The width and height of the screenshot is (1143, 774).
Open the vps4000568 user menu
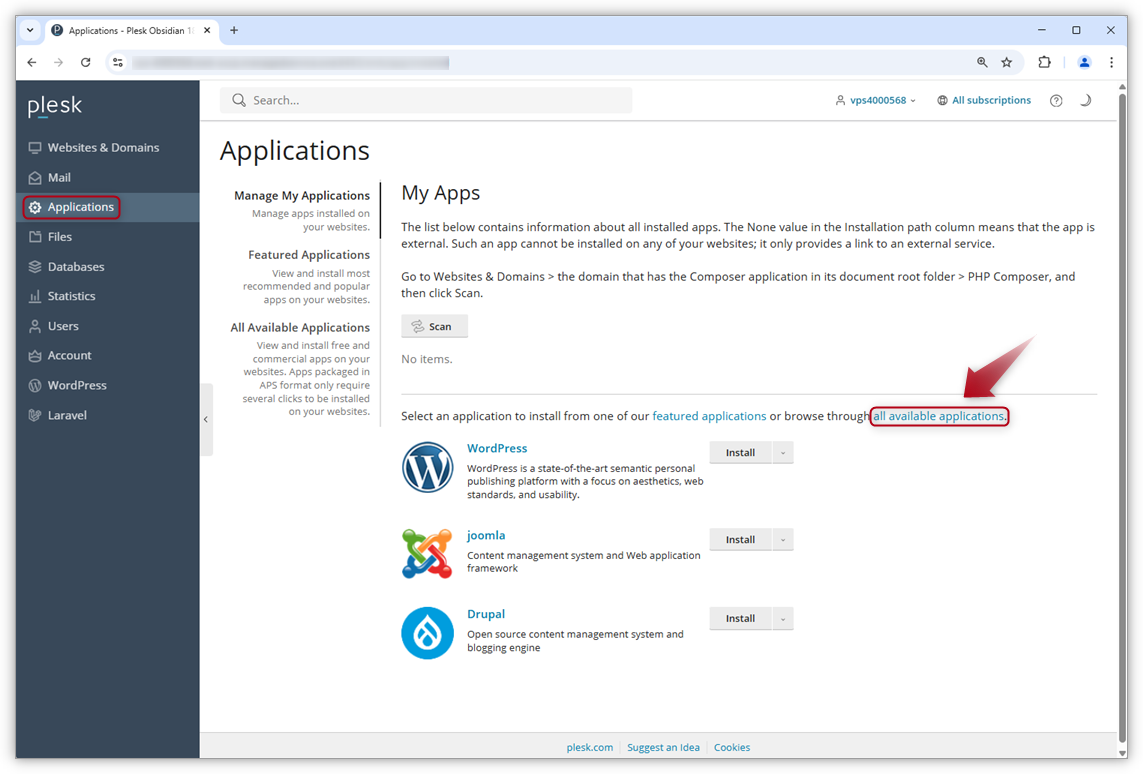[875, 99]
